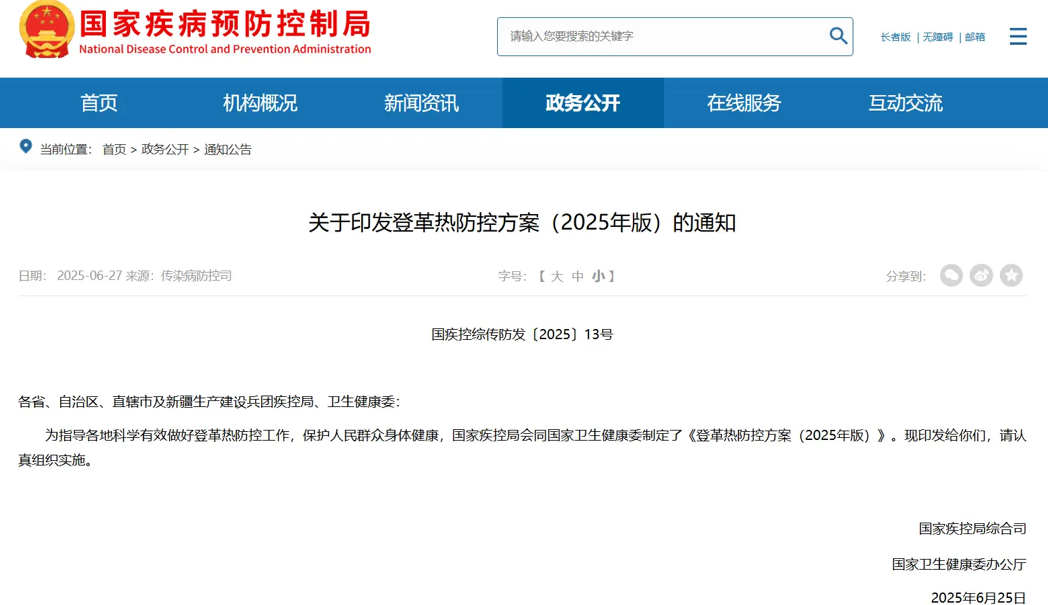The height and width of the screenshot is (605, 1048).
Task: Click the national emblem logo
Action: (46, 30)
